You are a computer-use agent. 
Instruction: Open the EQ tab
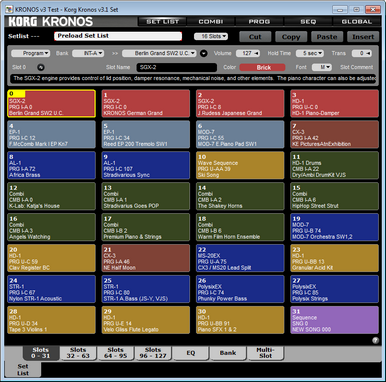click(190, 353)
